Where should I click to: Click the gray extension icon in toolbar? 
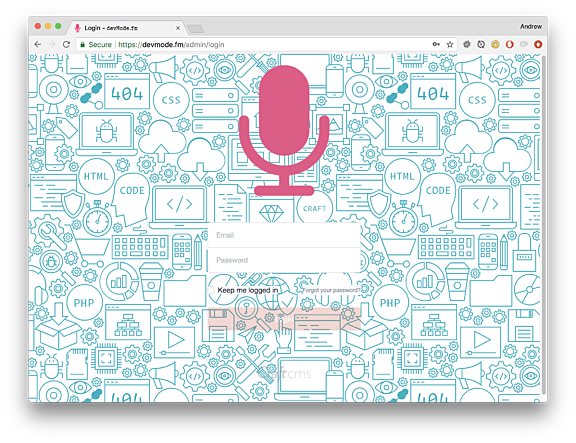point(523,44)
